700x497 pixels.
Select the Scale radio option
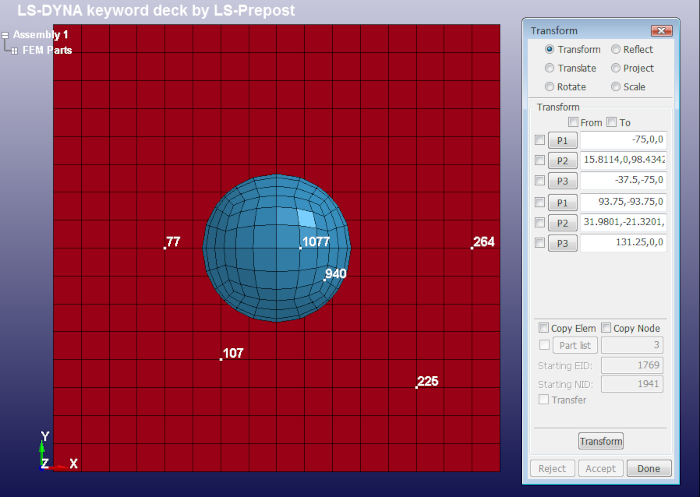(x=615, y=87)
